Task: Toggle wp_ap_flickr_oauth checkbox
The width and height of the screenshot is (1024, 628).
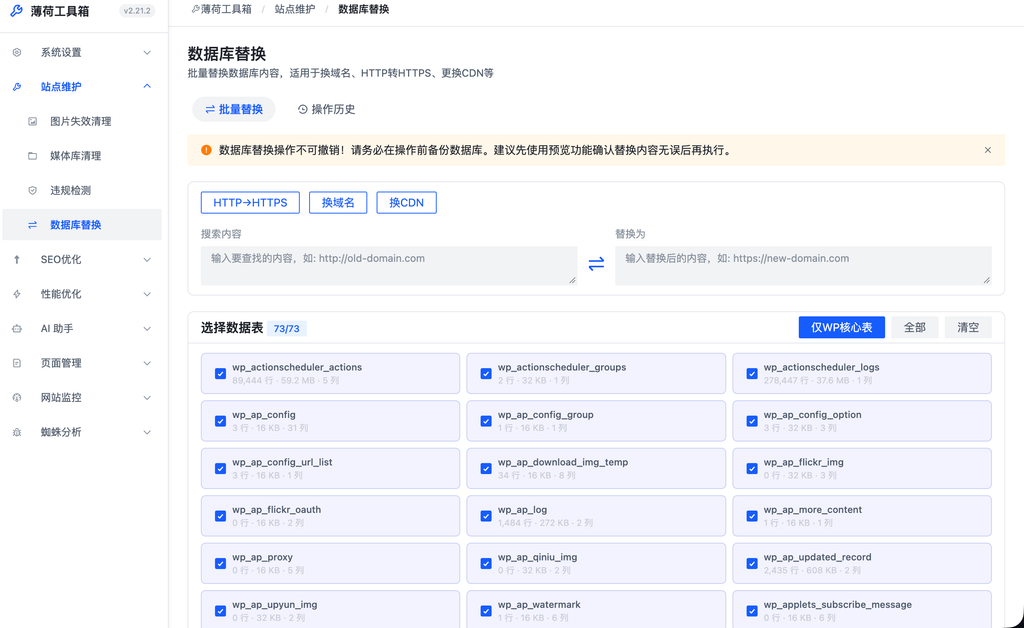Action: pyautogui.click(x=221, y=516)
